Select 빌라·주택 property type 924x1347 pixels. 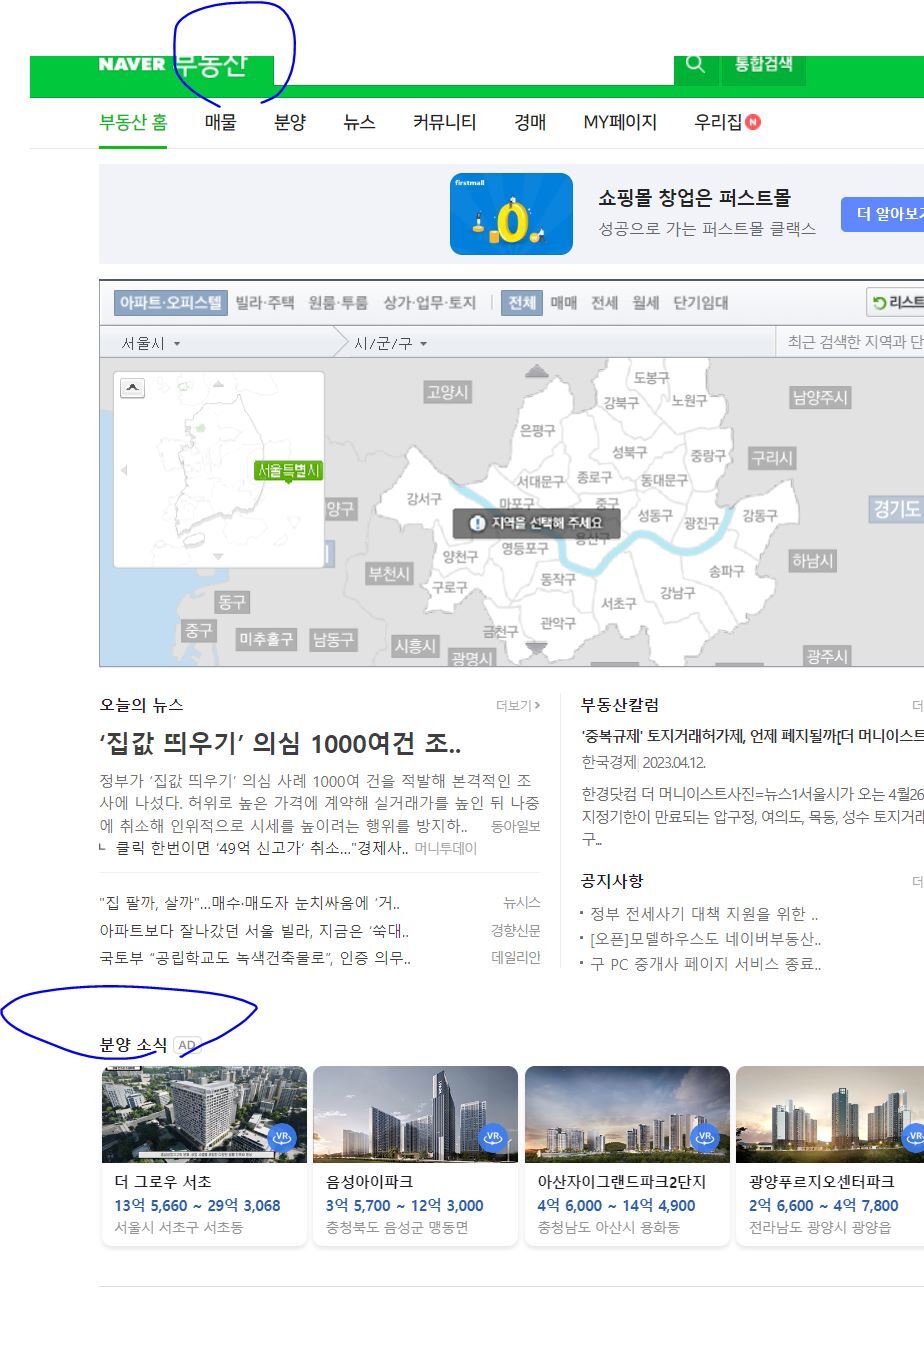[x=265, y=302]
